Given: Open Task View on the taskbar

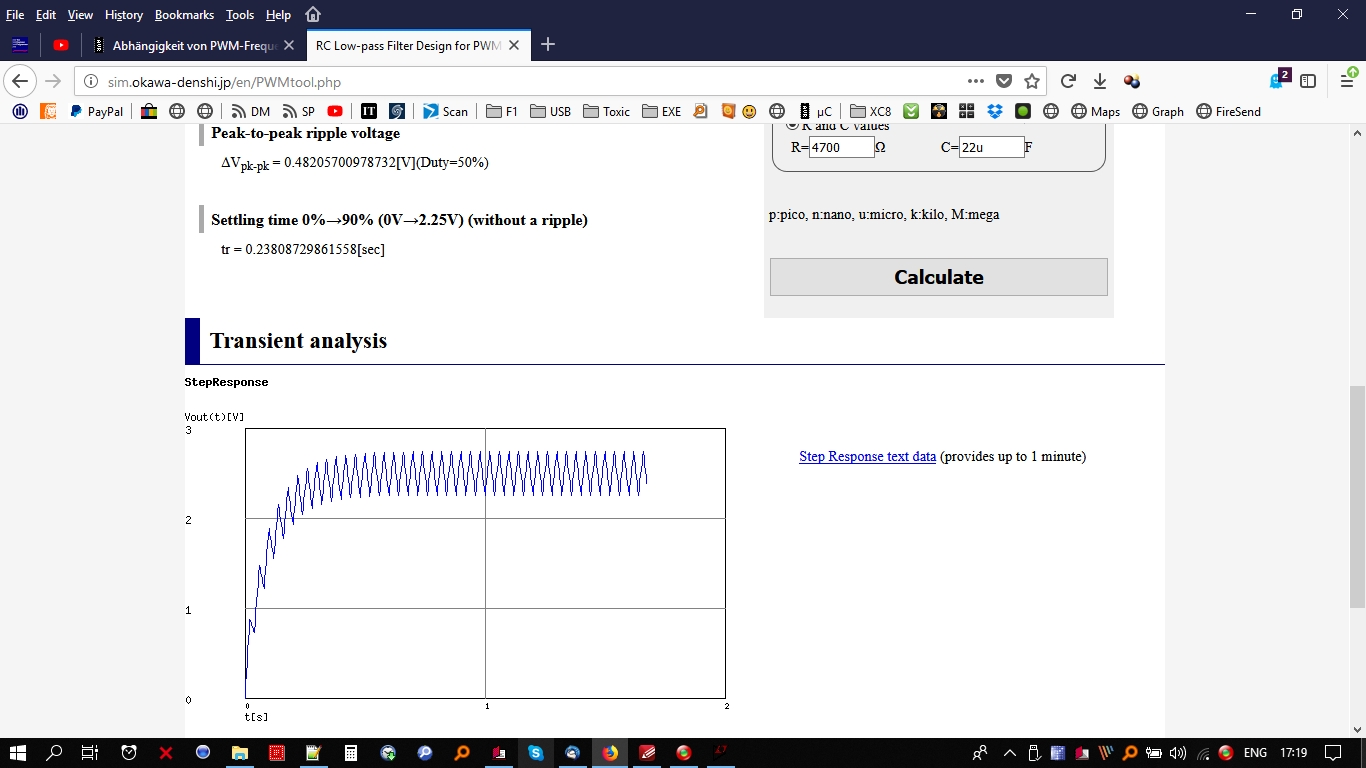Looking at the screenshot, I should tap(90, 753).
